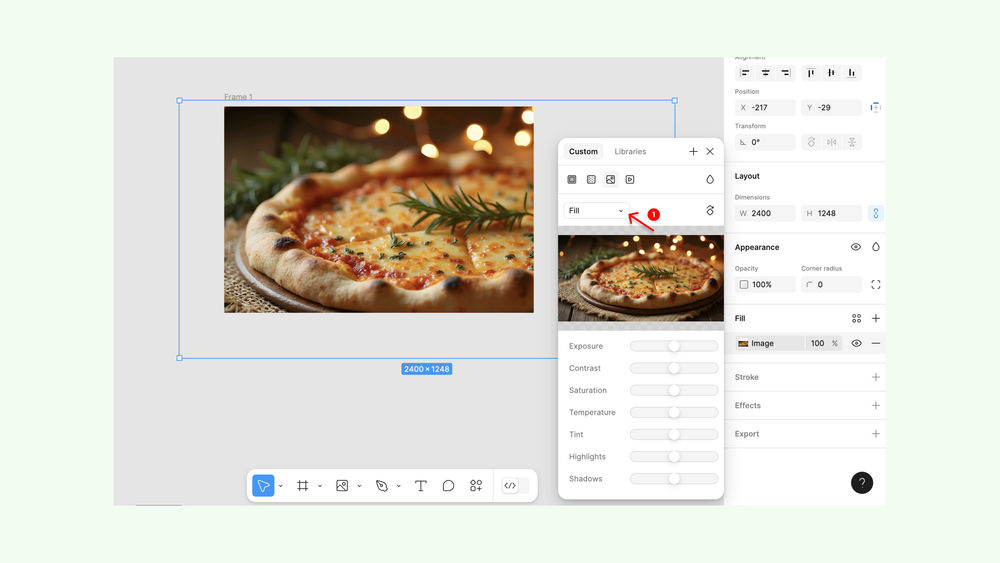Select the Frame tool
Viewport: 1000px width, 563px height.
303,486
